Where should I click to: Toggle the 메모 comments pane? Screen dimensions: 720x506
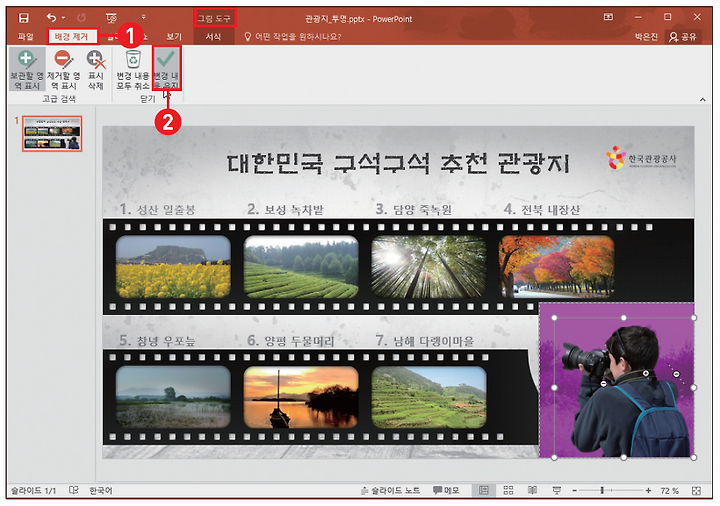click(x=446, y=491)
